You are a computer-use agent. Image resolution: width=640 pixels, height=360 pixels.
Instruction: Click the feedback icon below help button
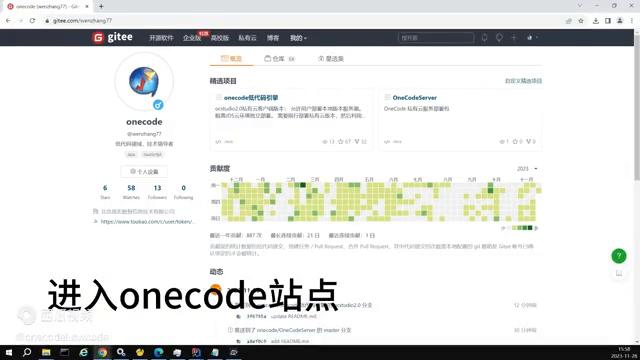tap(619, 273)
